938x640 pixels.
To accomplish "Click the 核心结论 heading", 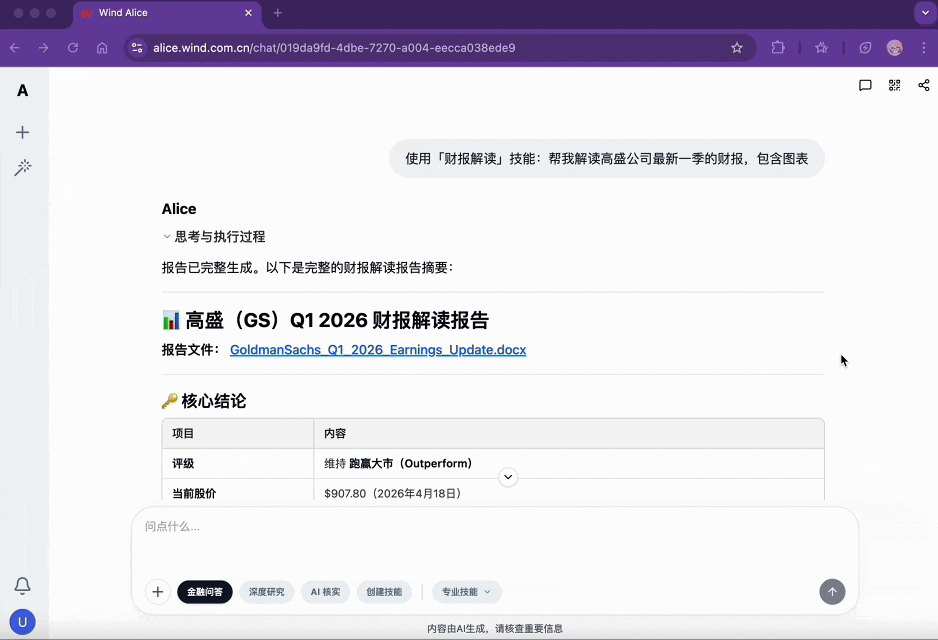I will click(x=204, y=401).
